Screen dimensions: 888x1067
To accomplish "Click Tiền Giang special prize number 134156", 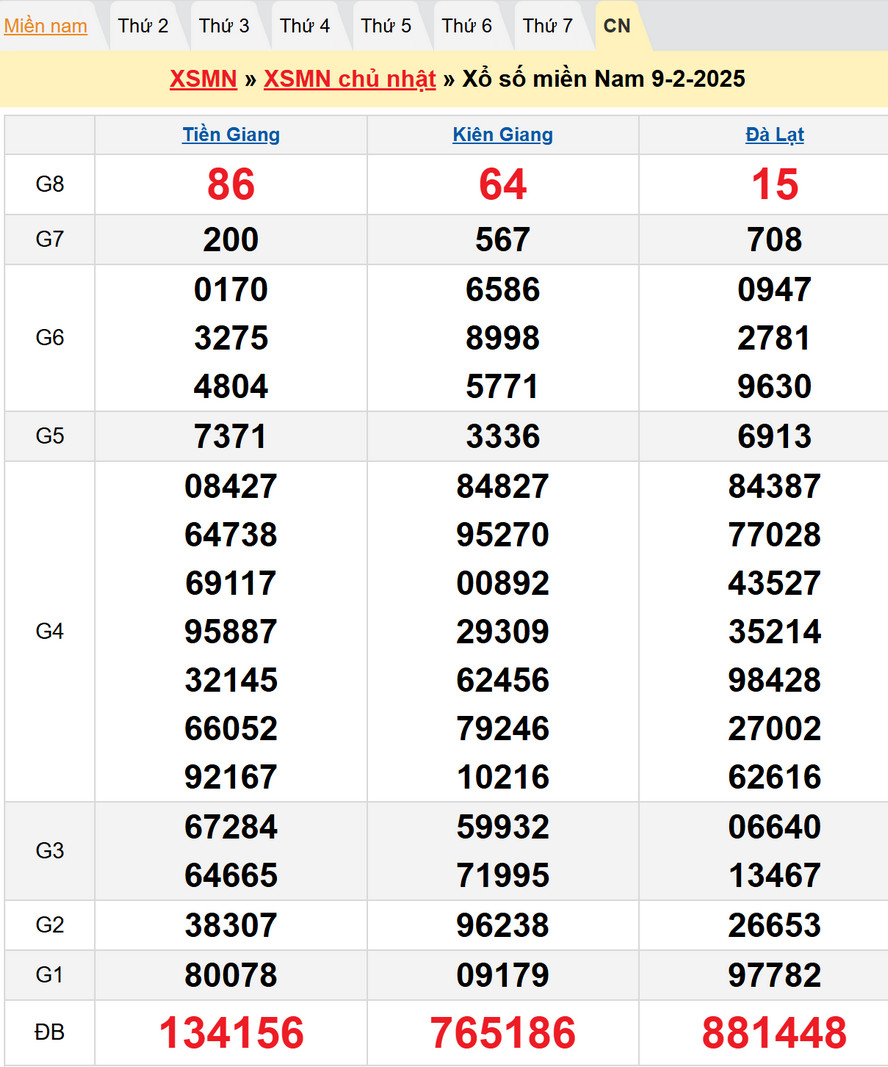I will [x=231, y=1033].
